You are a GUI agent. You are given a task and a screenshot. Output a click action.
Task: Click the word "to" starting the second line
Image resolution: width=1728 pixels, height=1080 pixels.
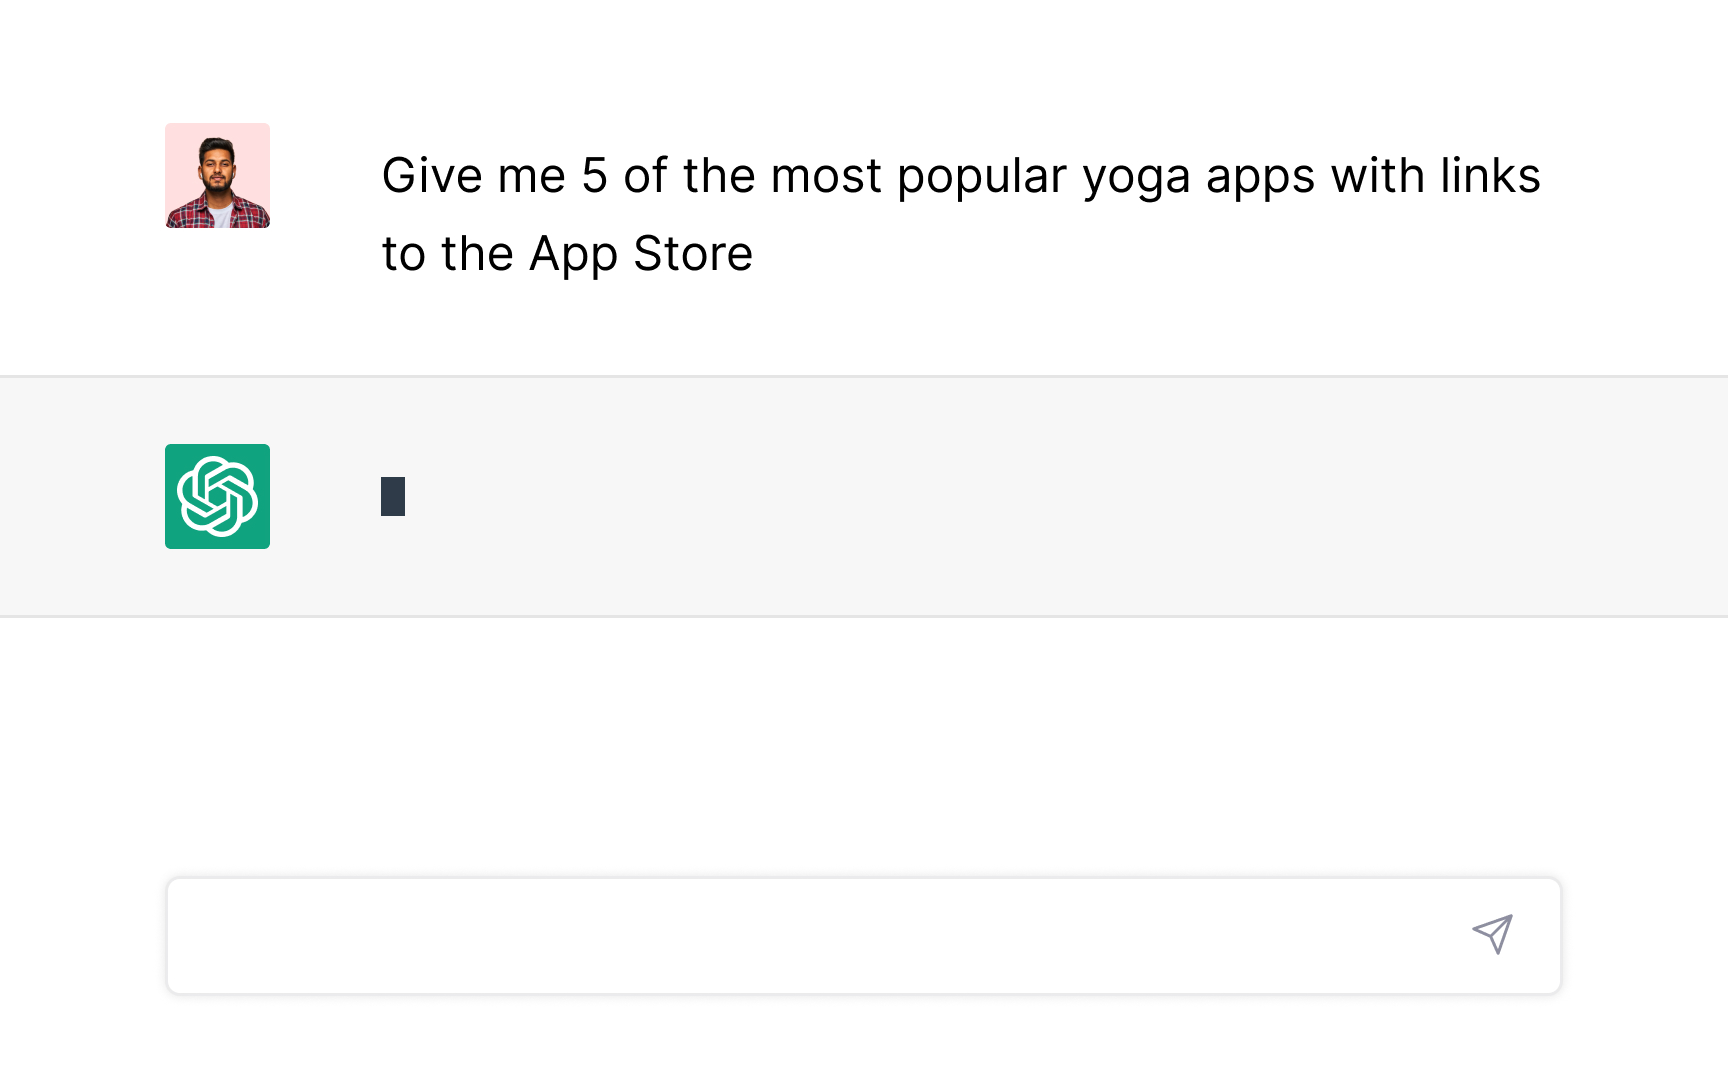(x=404, y=254)
